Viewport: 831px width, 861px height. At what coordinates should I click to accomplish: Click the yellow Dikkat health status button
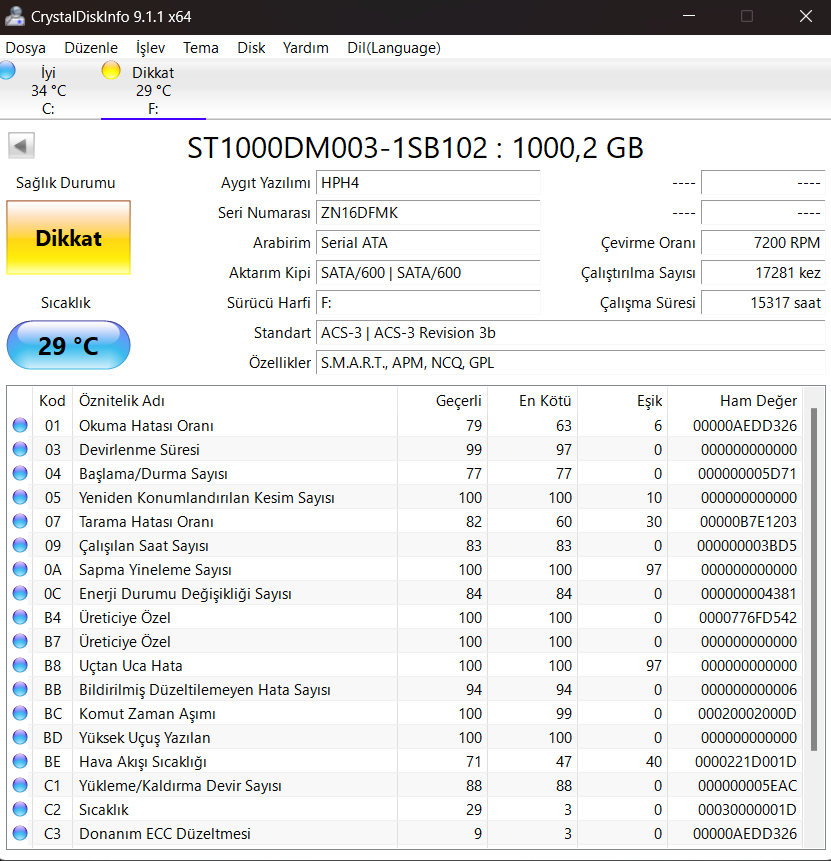(69, 238)
